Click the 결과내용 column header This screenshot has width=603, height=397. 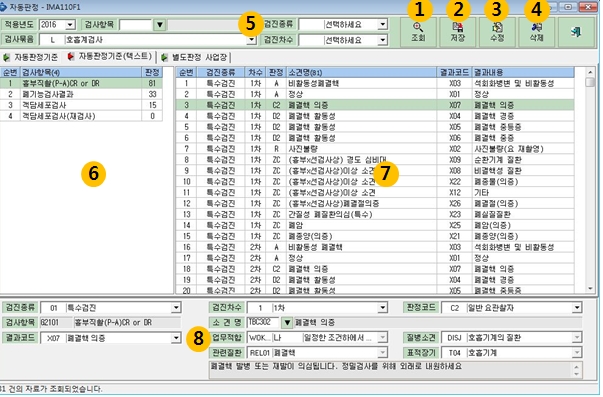pos(523,72)
